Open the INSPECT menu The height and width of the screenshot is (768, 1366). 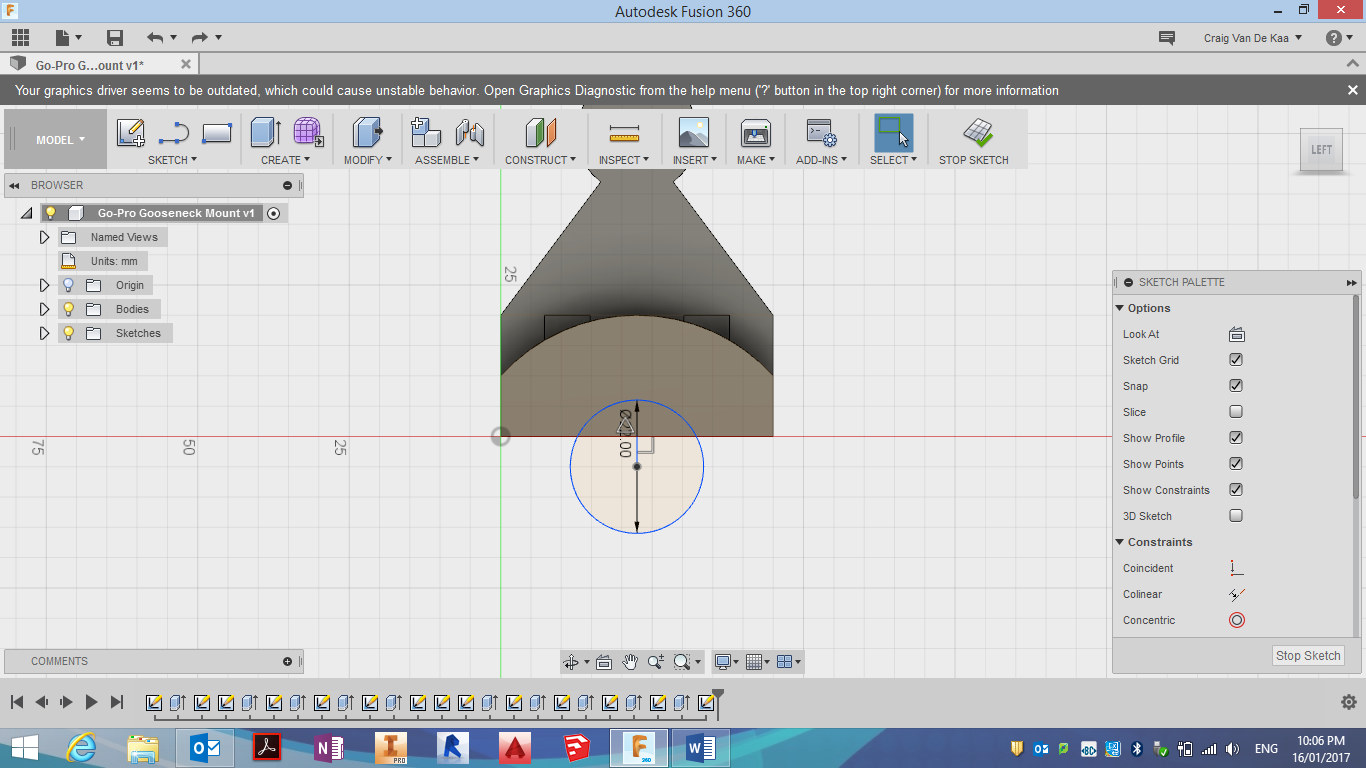(x=624, y=160)
